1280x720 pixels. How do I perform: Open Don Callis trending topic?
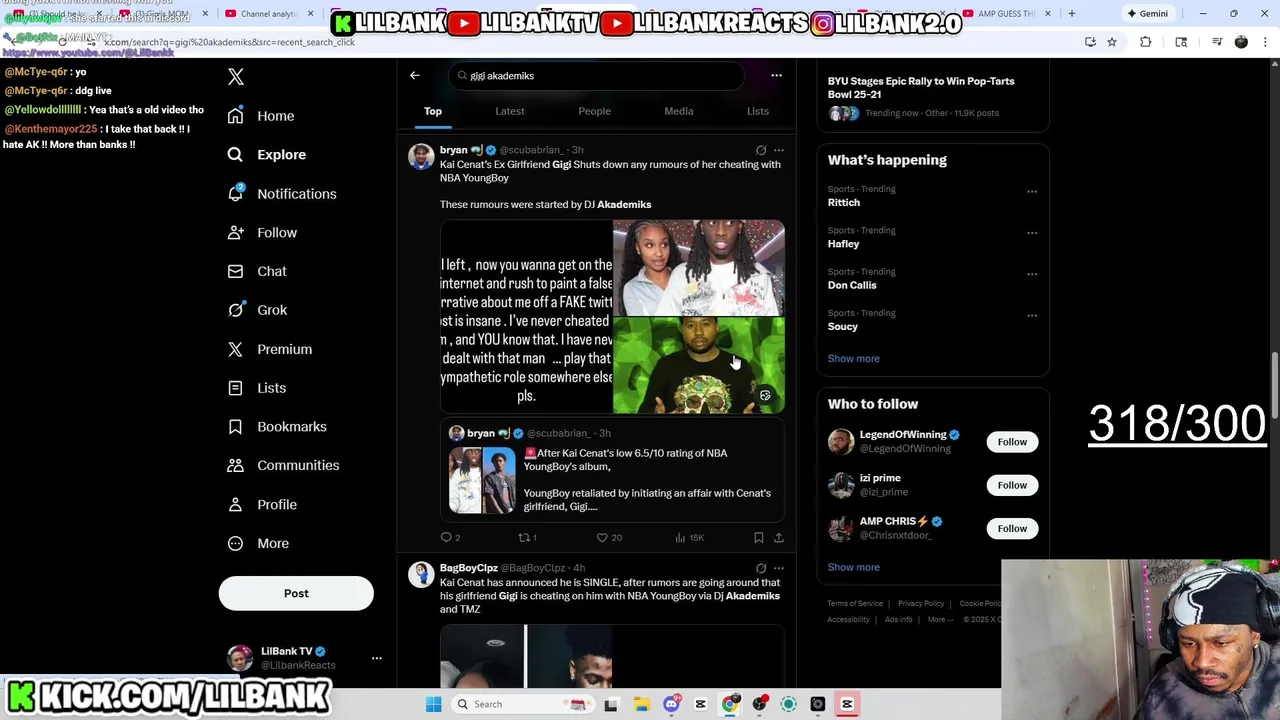pos(852,285)
